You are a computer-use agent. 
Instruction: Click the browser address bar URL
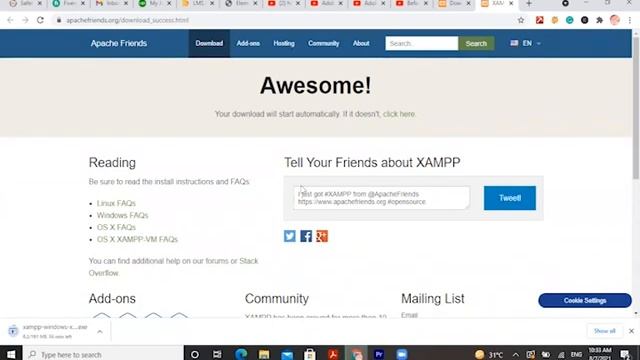pos(127,20)
